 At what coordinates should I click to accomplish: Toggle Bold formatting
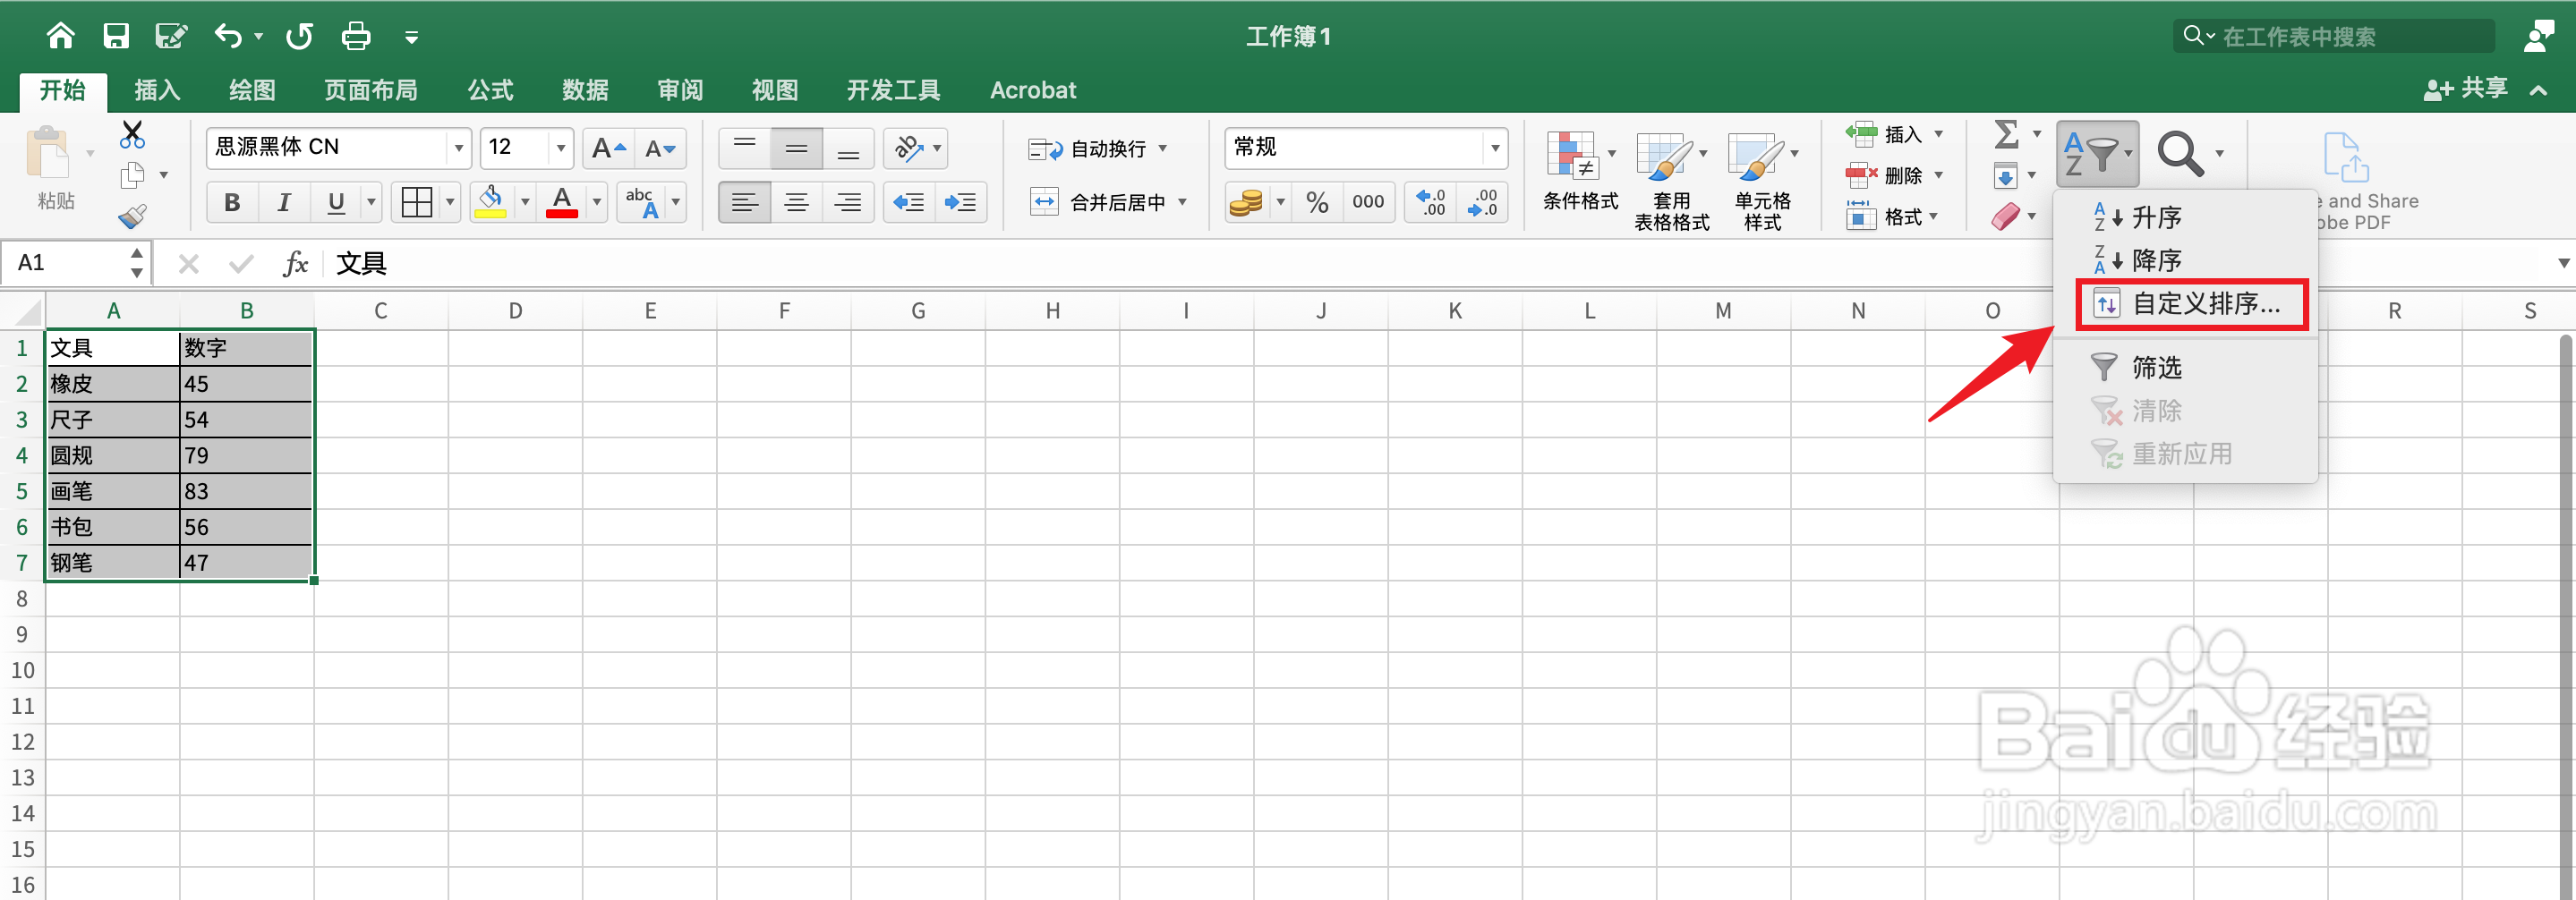tap(232, 203)
